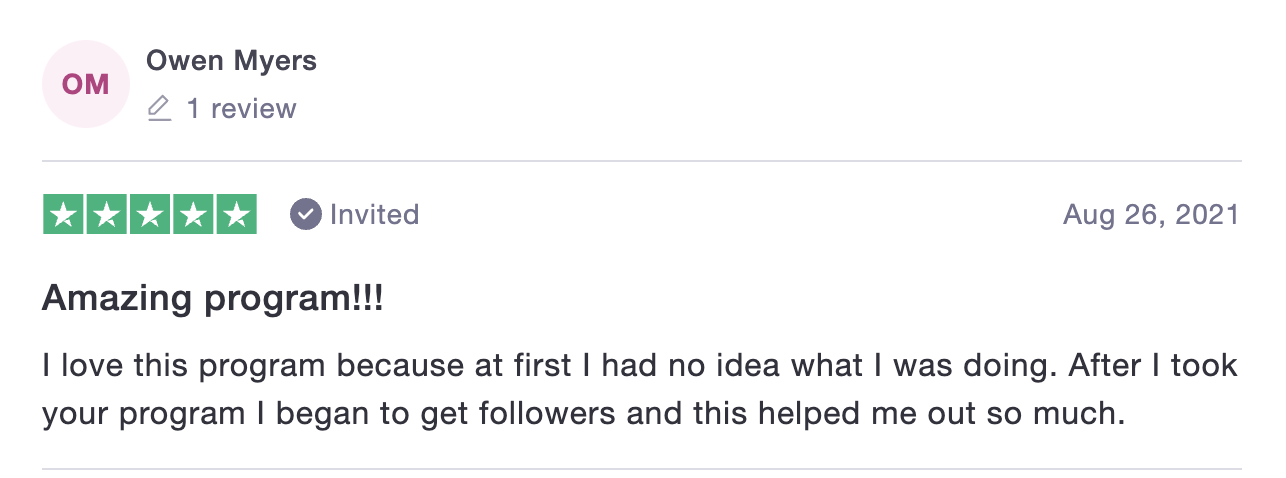Open the 'Amazing program!!!' review title

coord(213,299)
